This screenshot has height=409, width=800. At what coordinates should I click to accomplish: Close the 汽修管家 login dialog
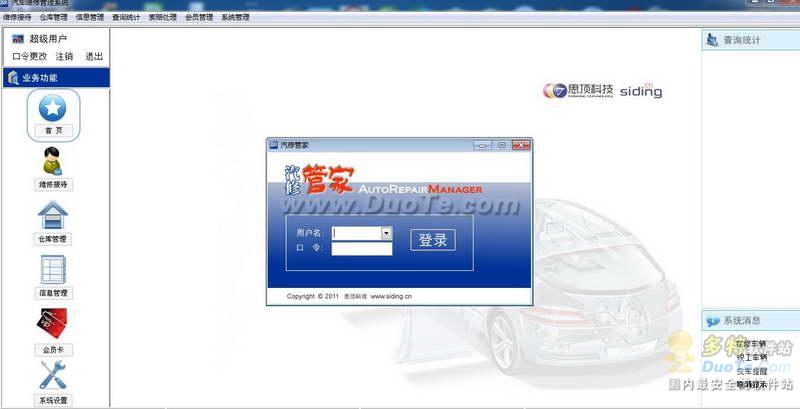520,145
